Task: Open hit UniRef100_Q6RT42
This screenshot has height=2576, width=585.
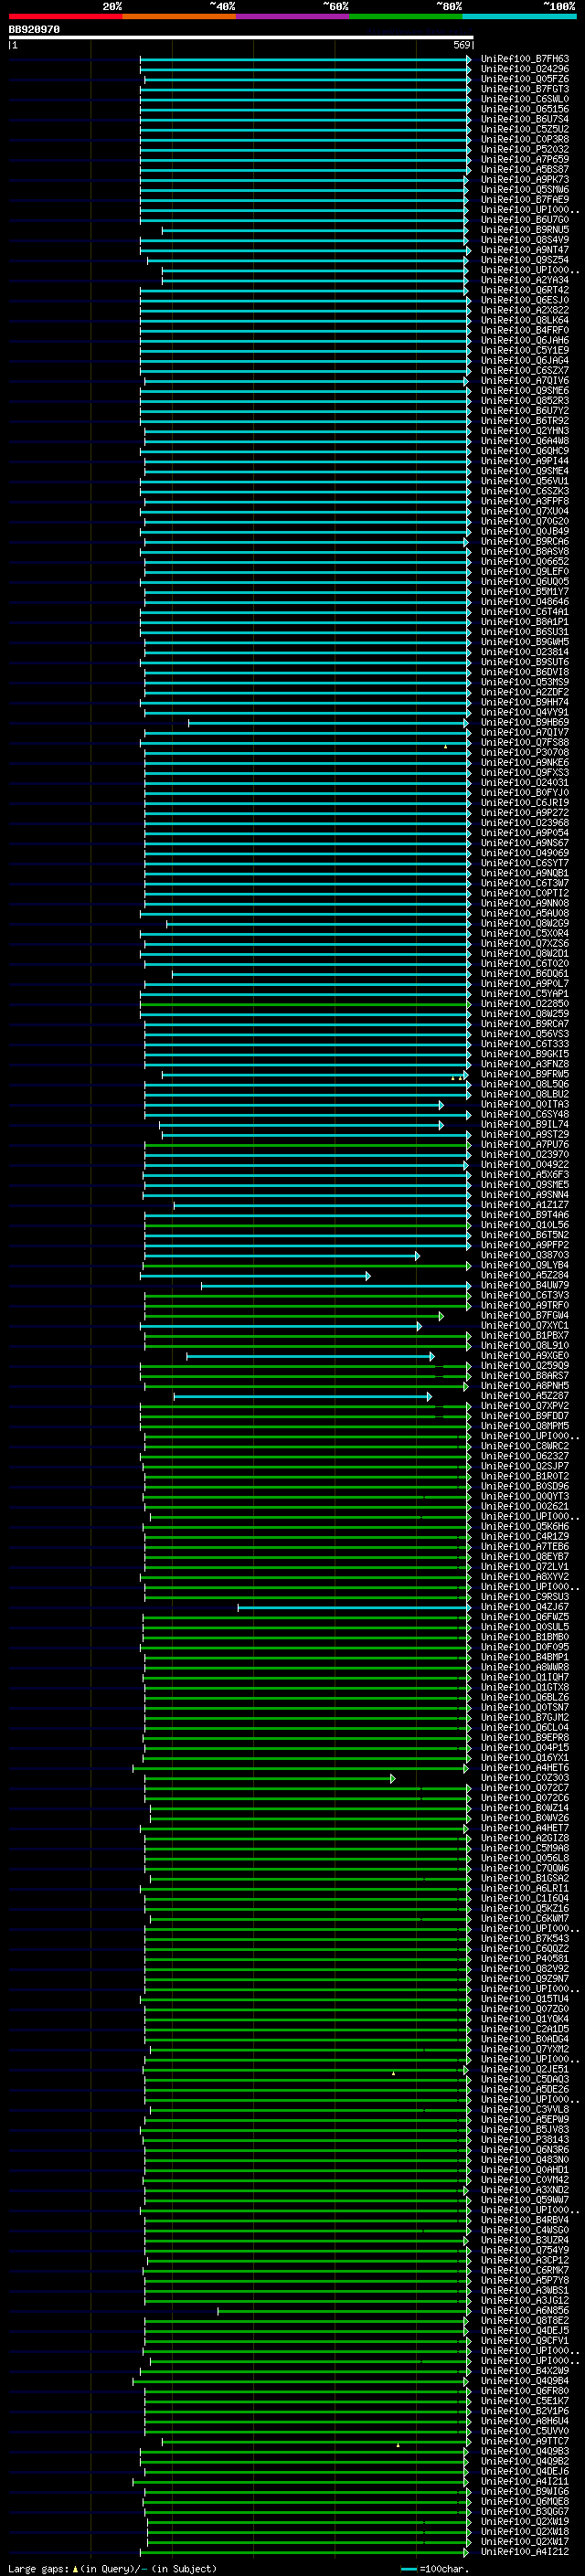Action: pyautogui.click(x=525, y=290)
